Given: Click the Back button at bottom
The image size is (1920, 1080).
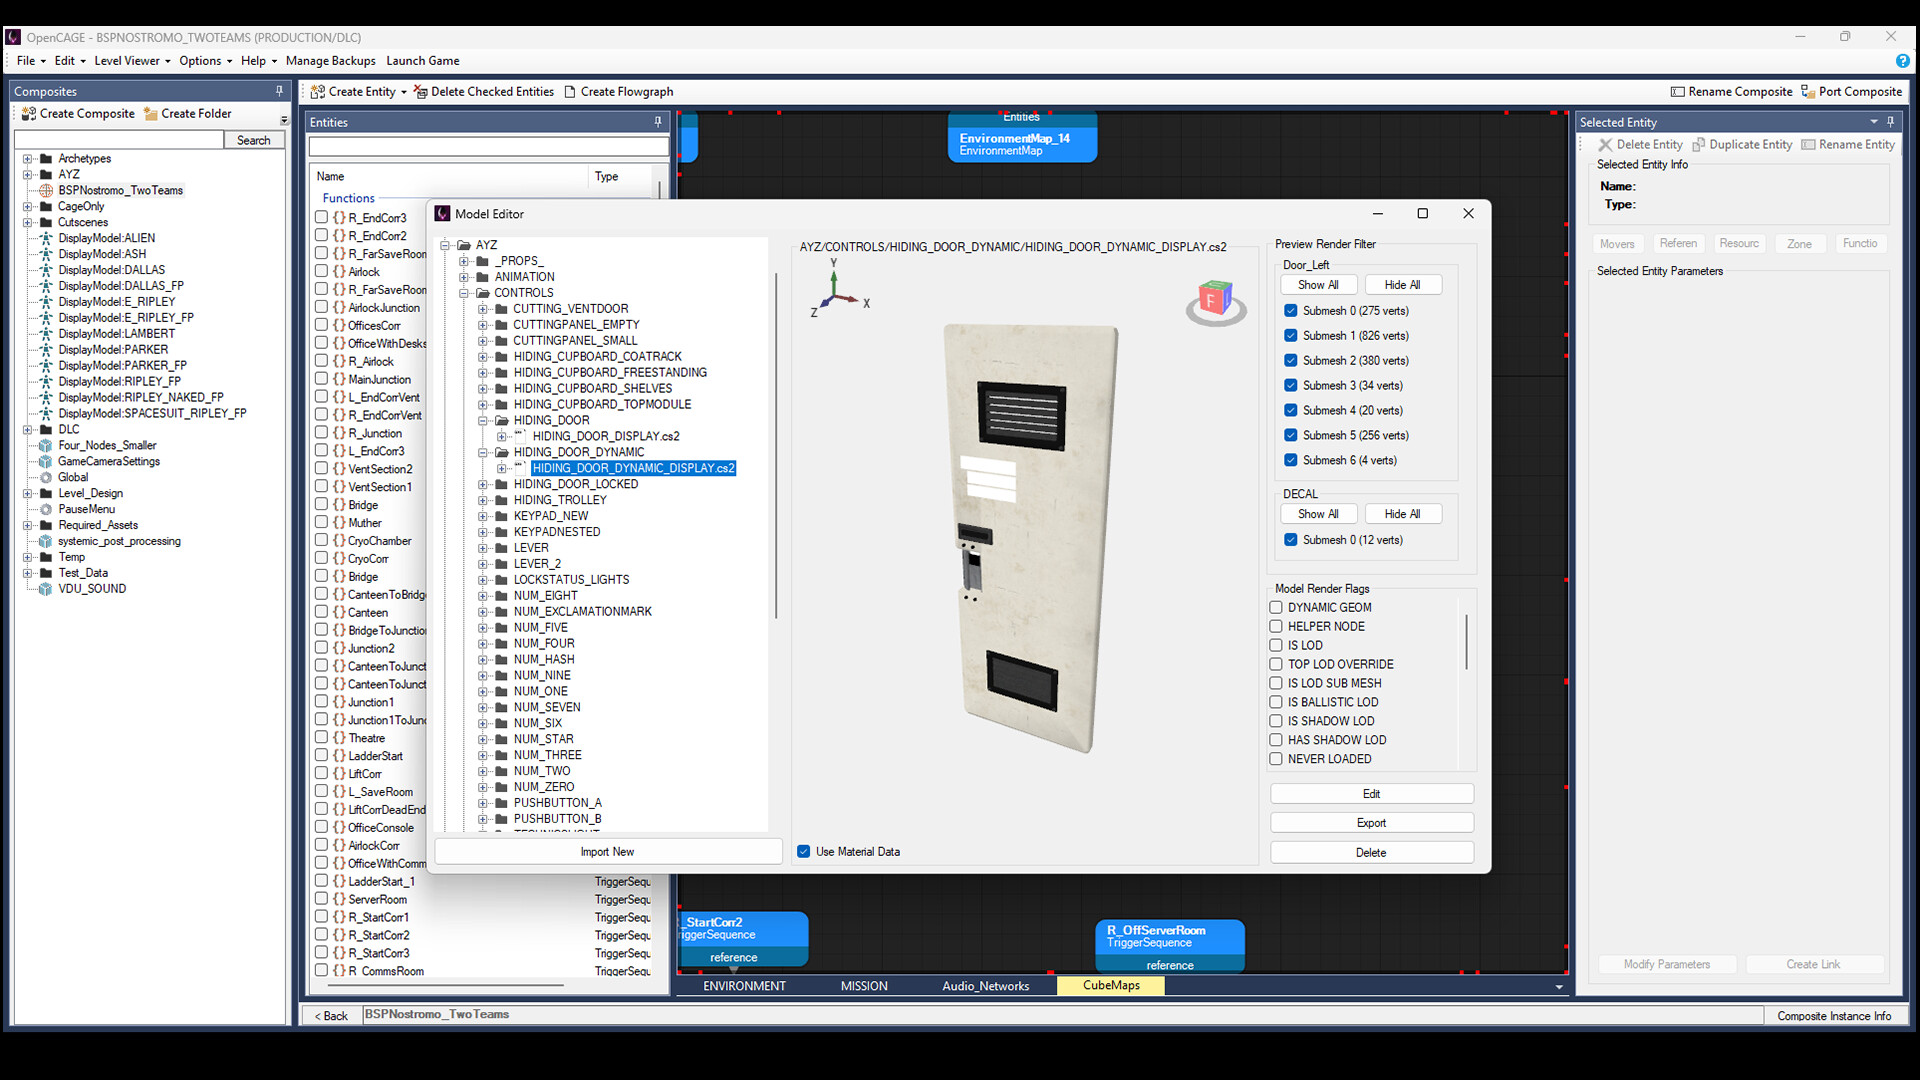Looking at the screenshot, I should coord(331,1016).
